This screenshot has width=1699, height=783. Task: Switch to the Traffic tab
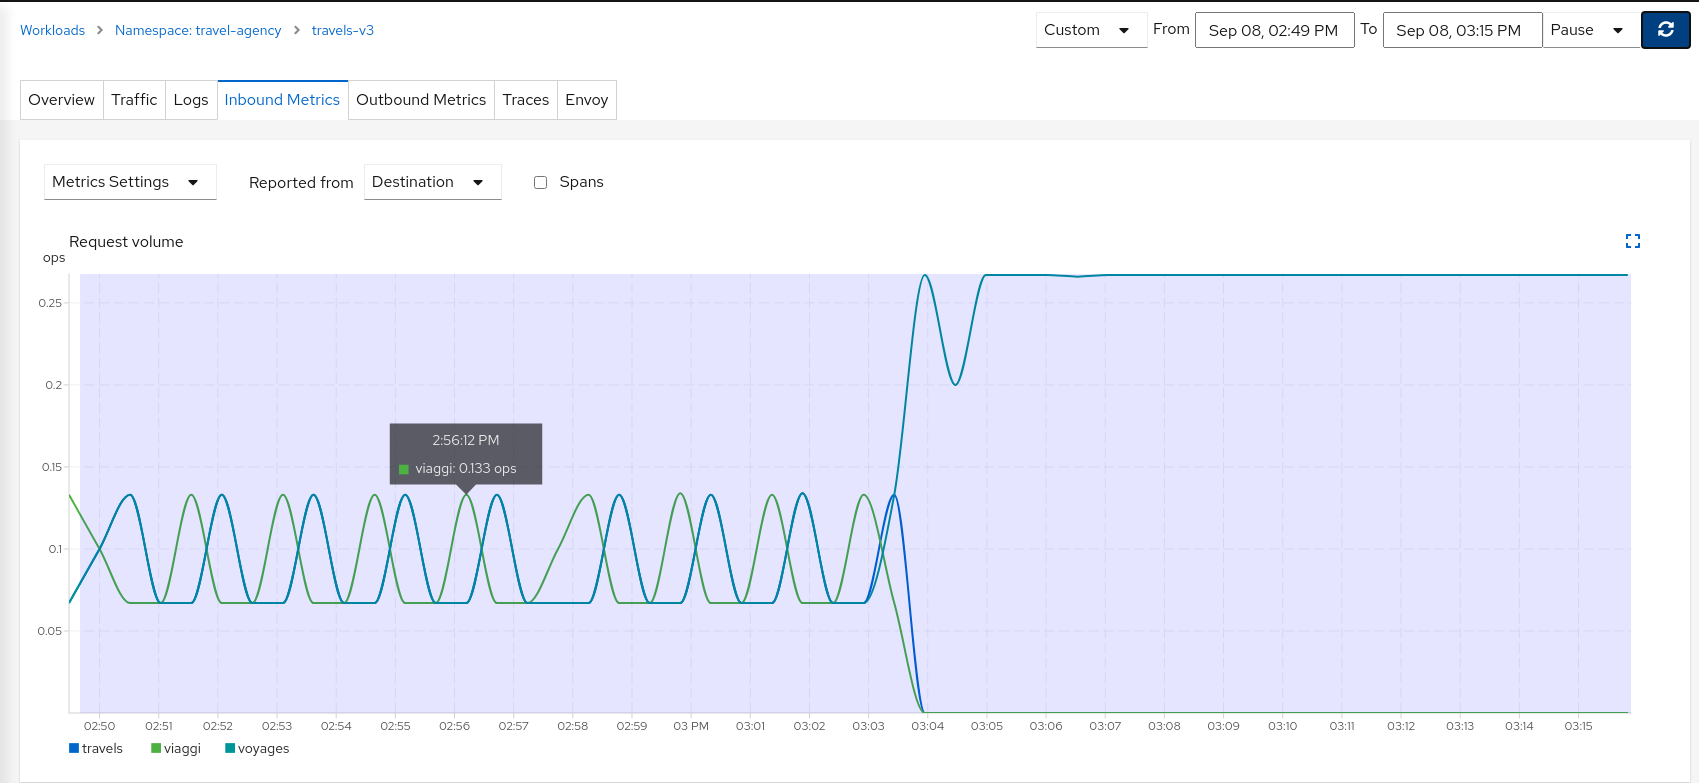coord(134,100)
